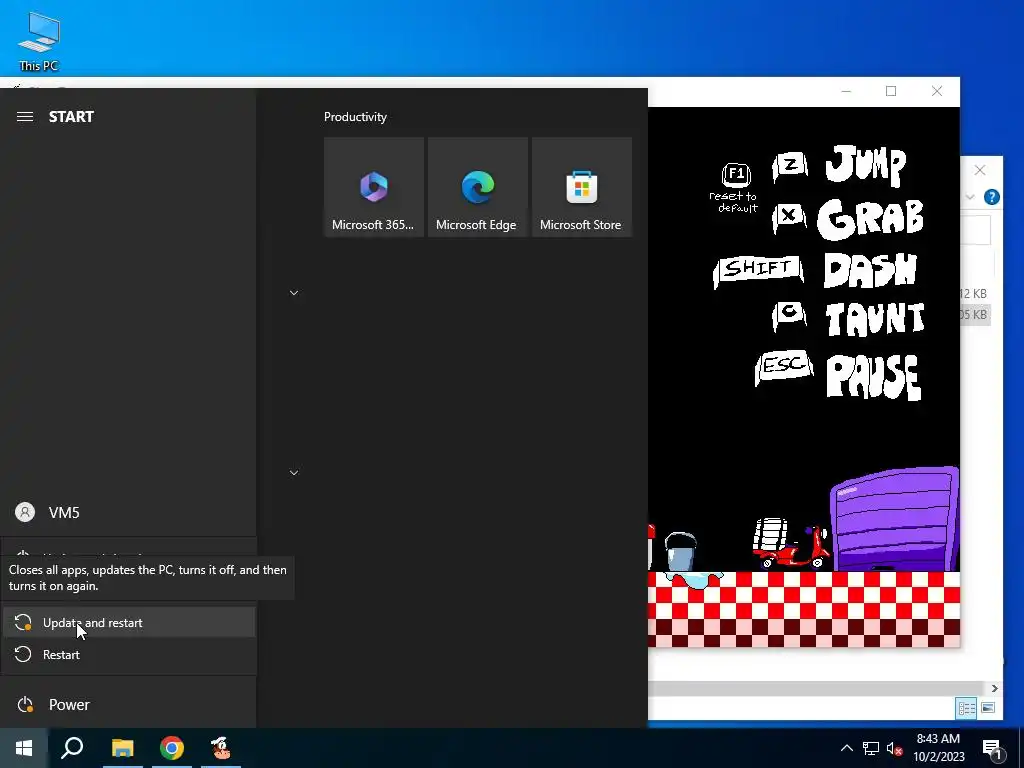The height and width of the screenshot is (768, 1024).
Task: Click the DASH label in game
Action: click(x=871, y=270)
